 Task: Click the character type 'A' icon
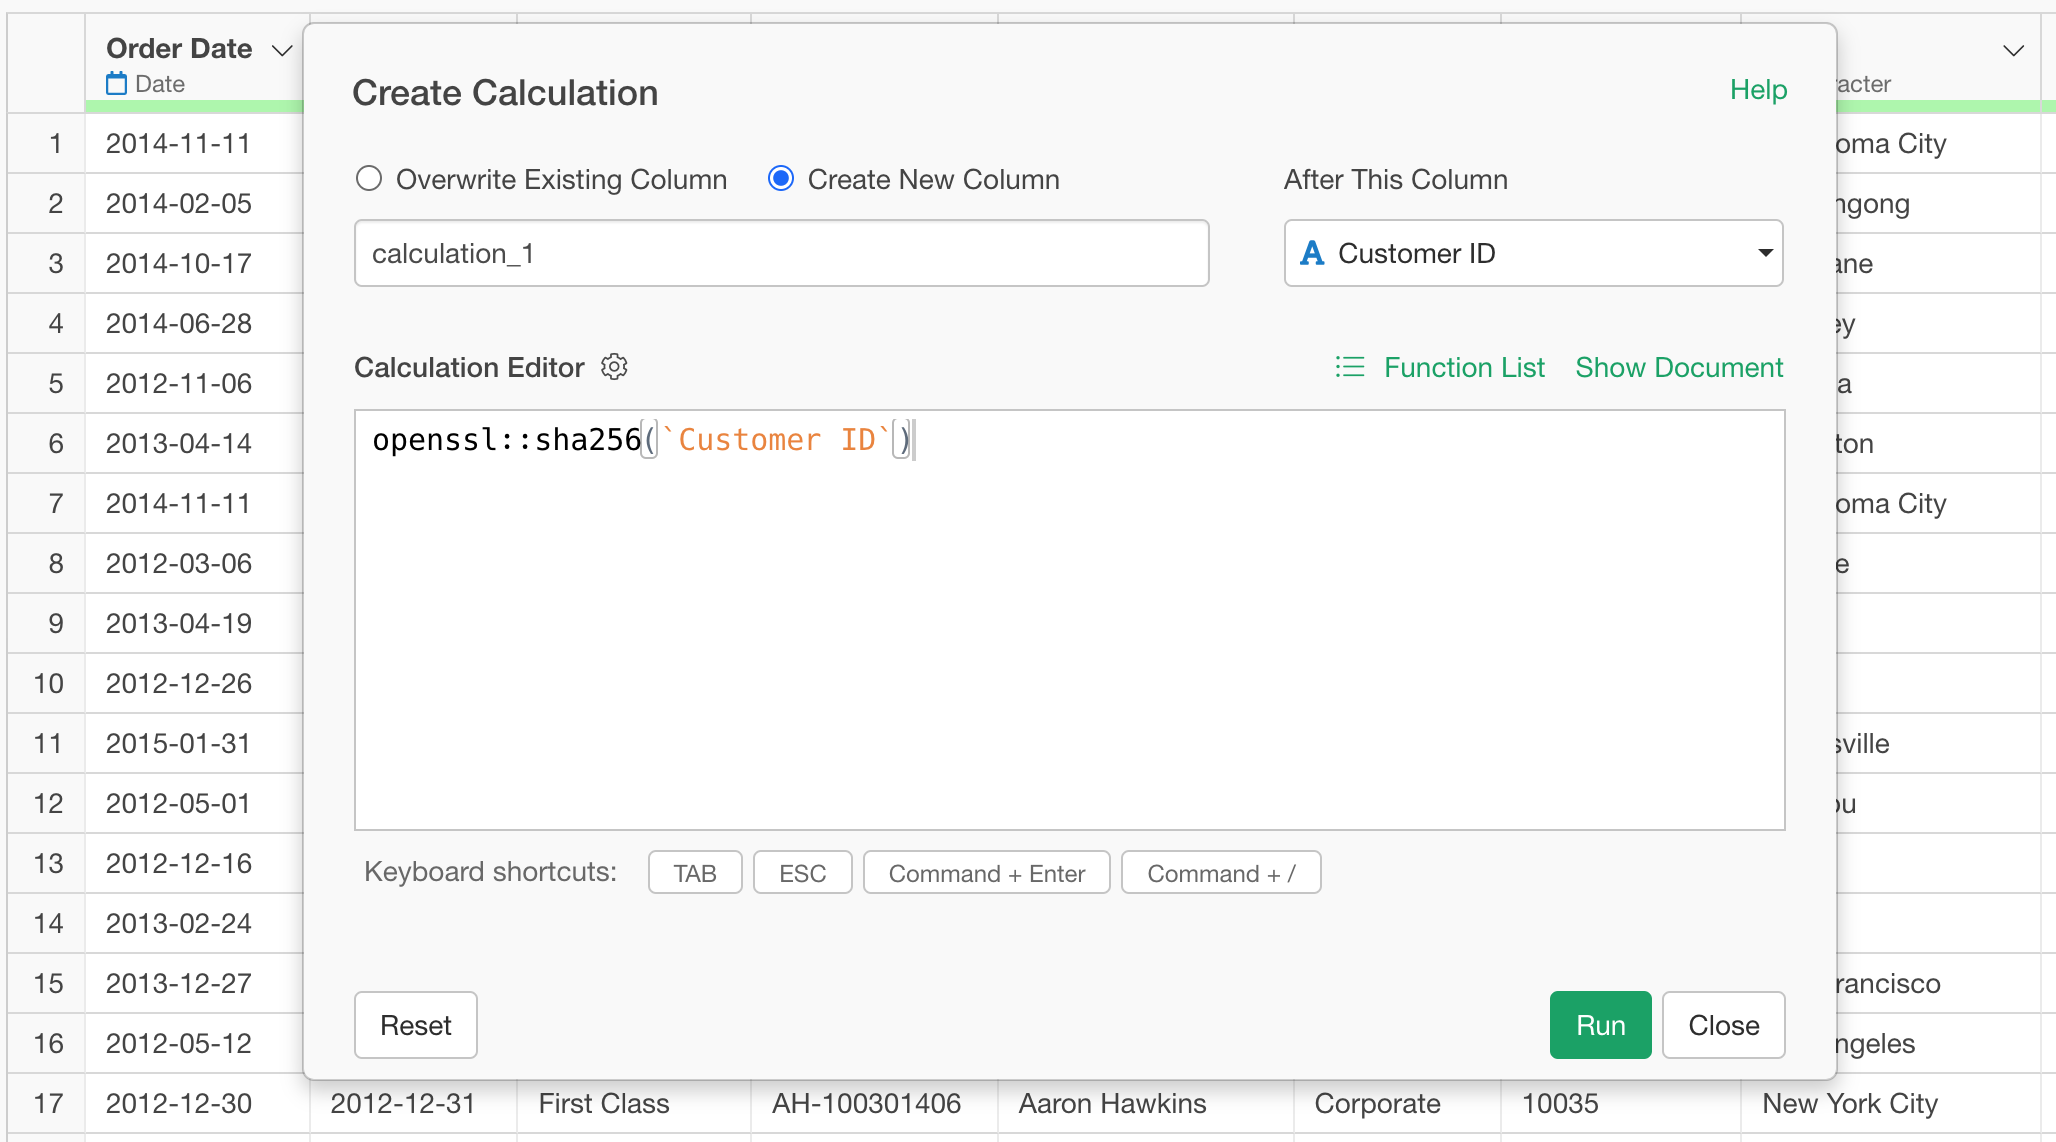1312,253
